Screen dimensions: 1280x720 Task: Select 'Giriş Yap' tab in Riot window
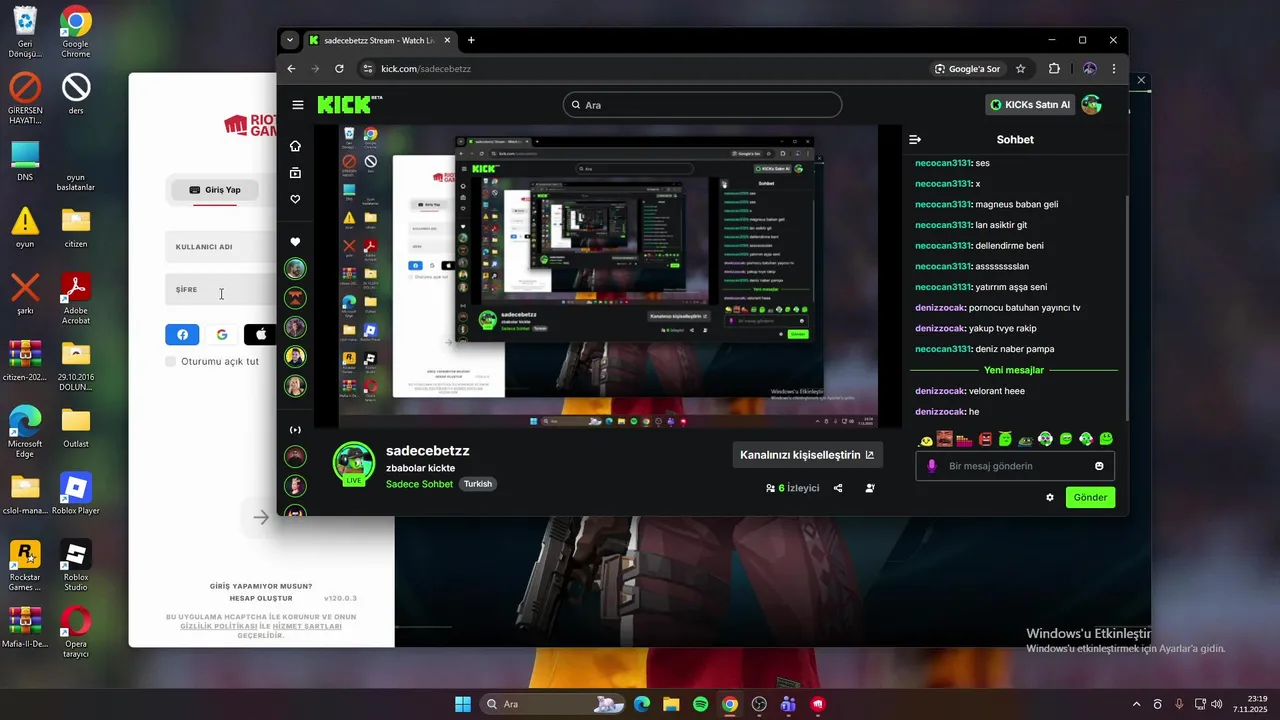[x=215, y=190]
